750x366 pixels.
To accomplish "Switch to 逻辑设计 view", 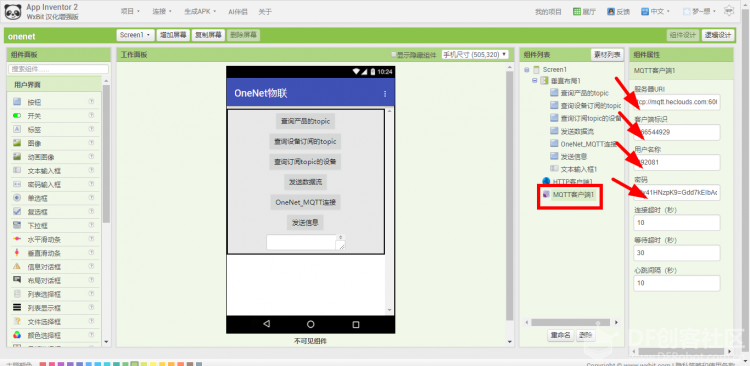I will coord(717,35).
